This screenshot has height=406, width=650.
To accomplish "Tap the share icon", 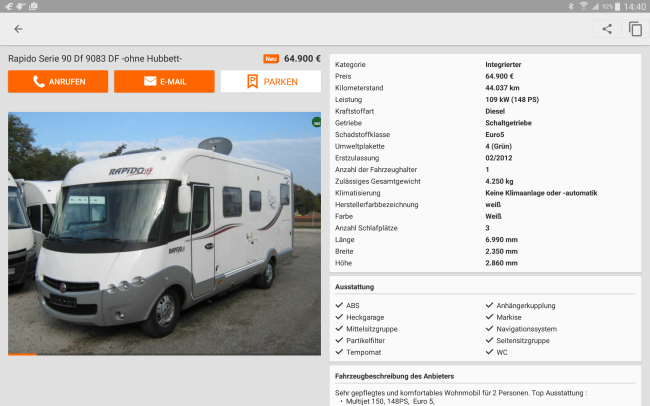I will tap(607, 29).
